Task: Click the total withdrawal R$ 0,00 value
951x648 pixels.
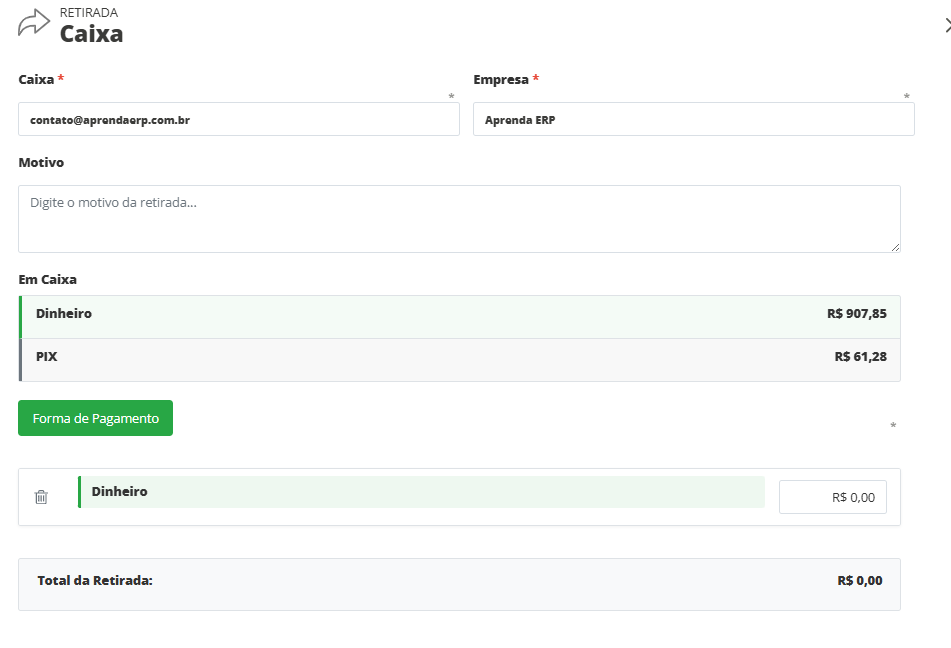Action: 859,581
